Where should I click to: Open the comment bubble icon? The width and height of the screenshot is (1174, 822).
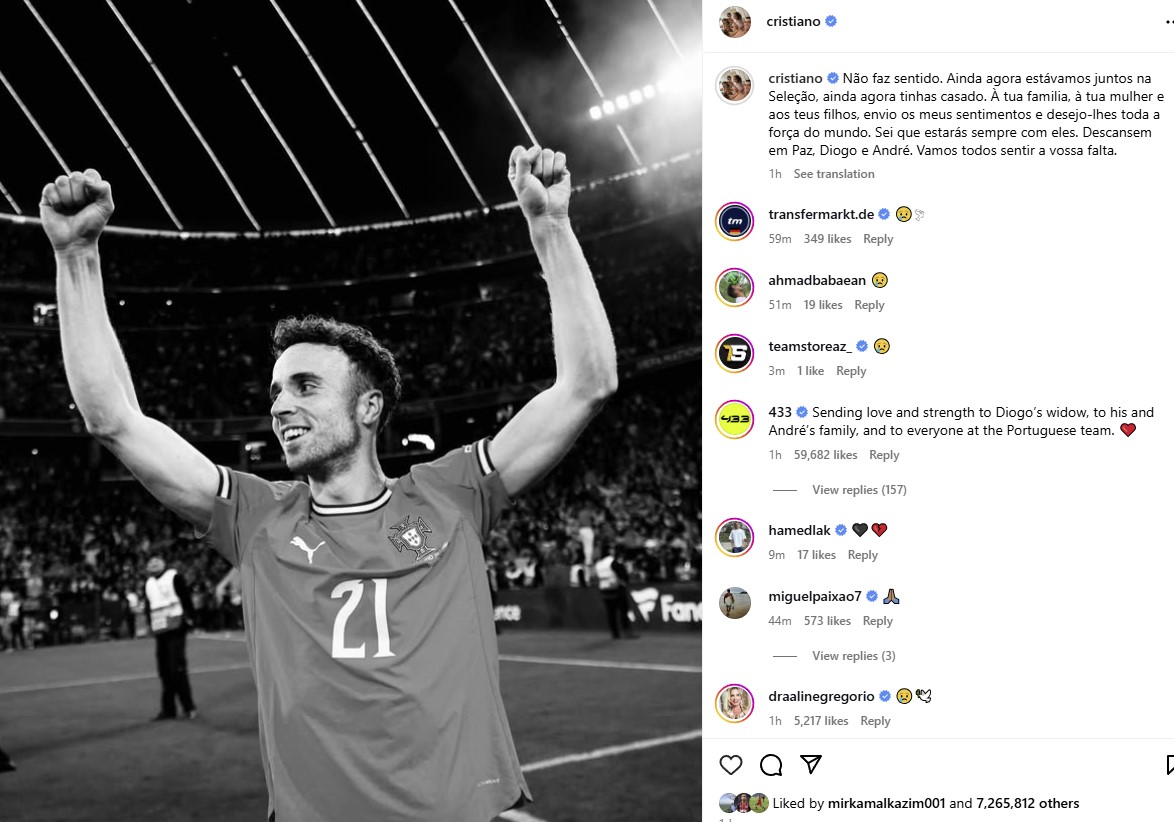[771, 765]
